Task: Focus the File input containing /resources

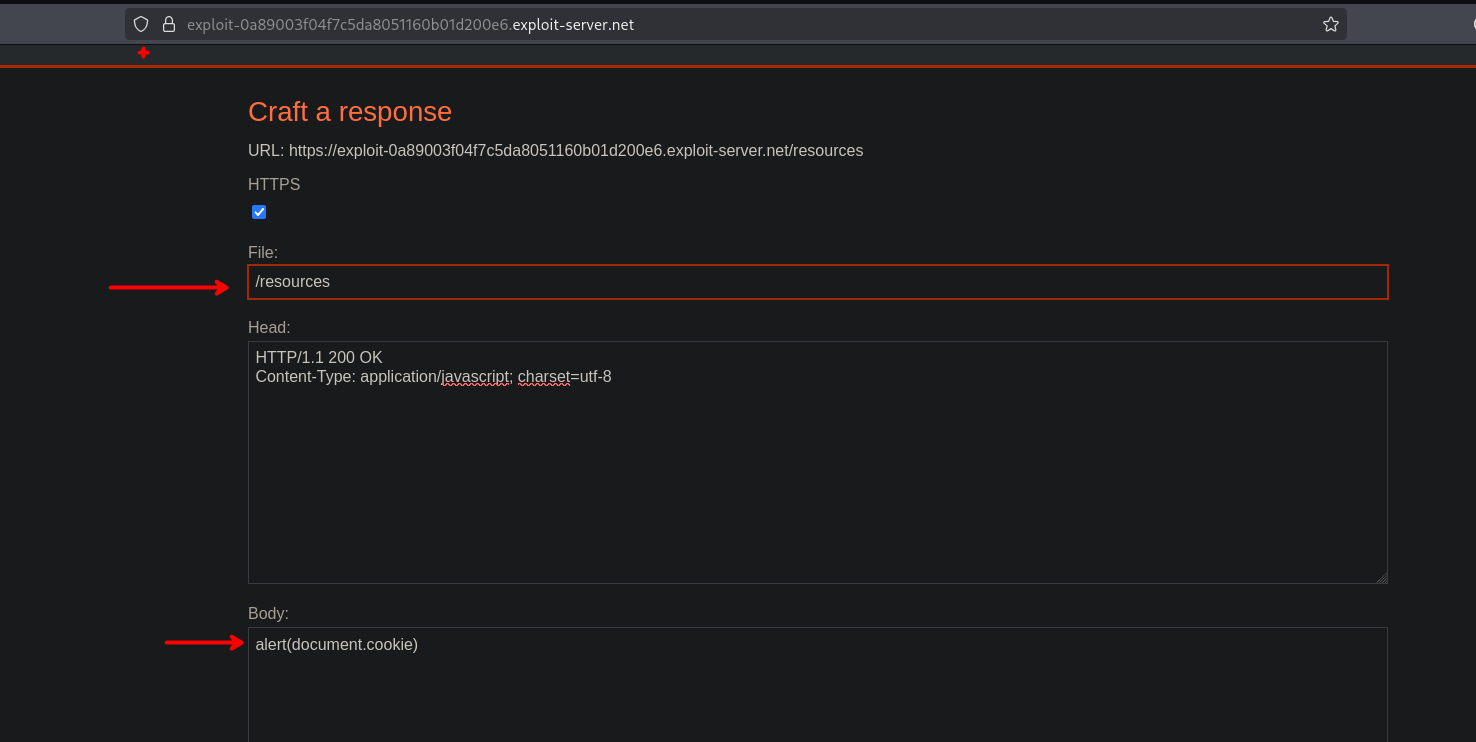Action: coord(817,282)
